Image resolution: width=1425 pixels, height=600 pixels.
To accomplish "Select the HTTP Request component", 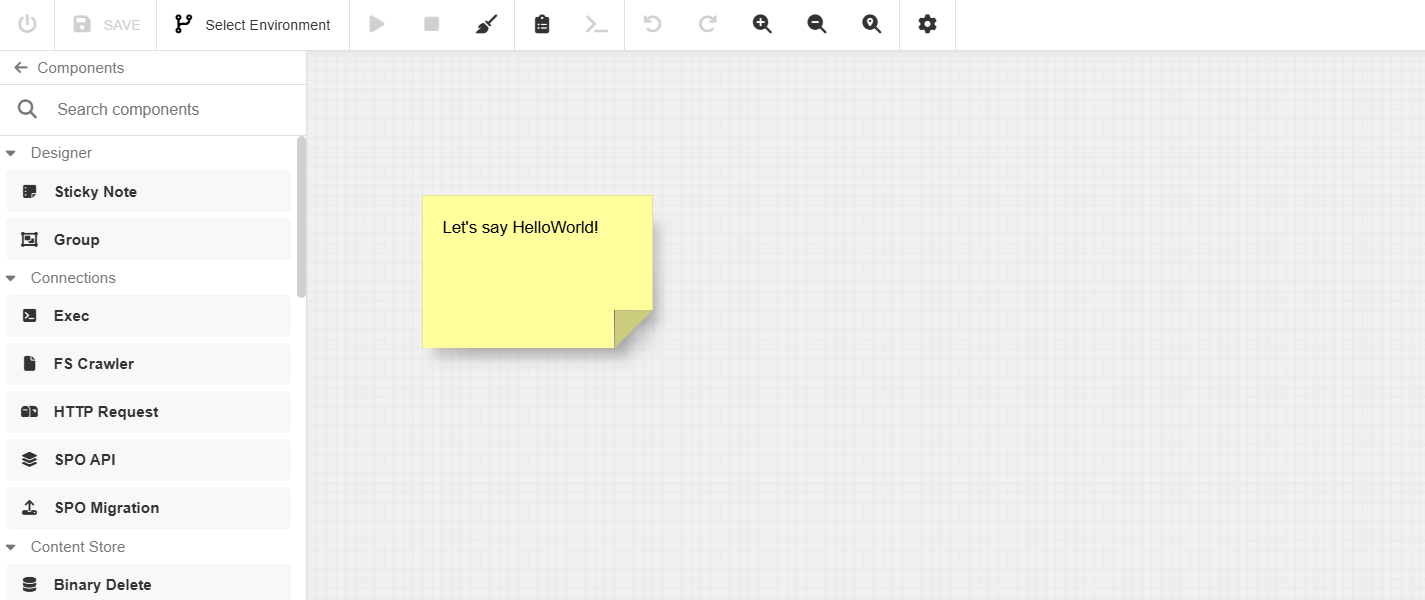I will [148, 412].
